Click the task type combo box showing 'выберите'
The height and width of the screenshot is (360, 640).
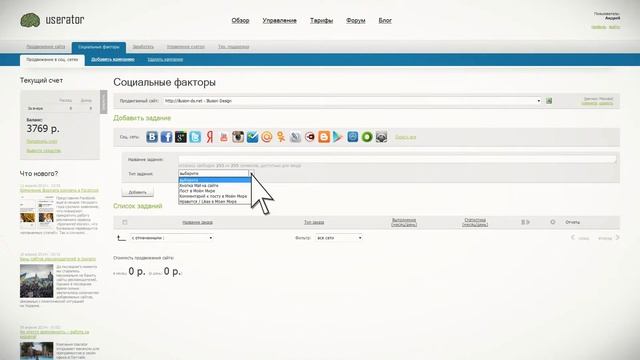(216, 173)
